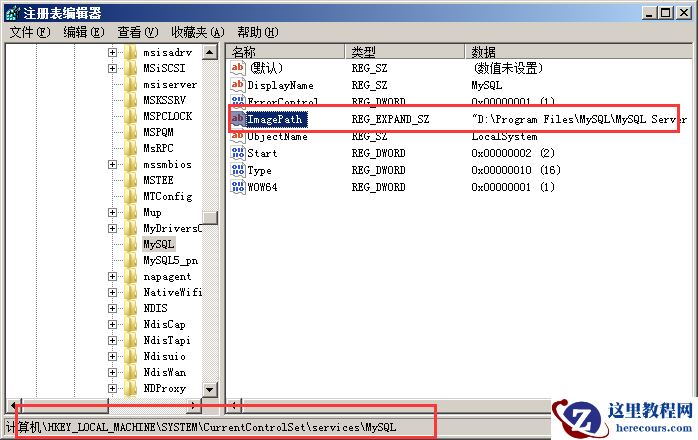Viewport: 698px width, 440px height.
Task: Click the REG_EXPAND_SZ type cell
Action: 390,119
